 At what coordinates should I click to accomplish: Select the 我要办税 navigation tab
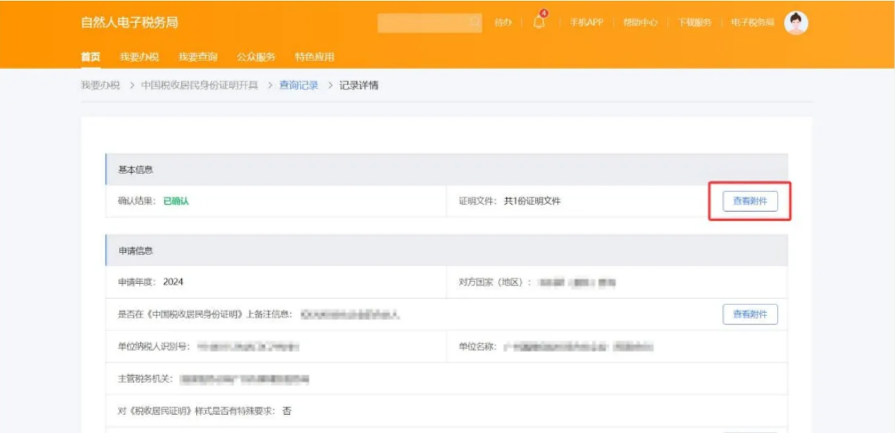coord(139,57)
